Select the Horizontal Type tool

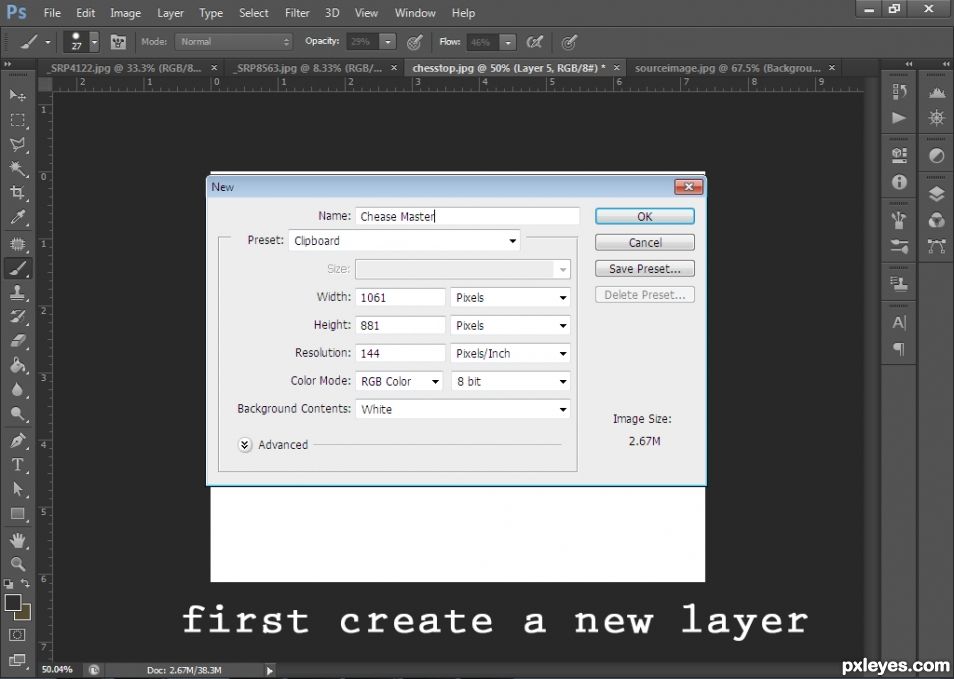(18, 465)
